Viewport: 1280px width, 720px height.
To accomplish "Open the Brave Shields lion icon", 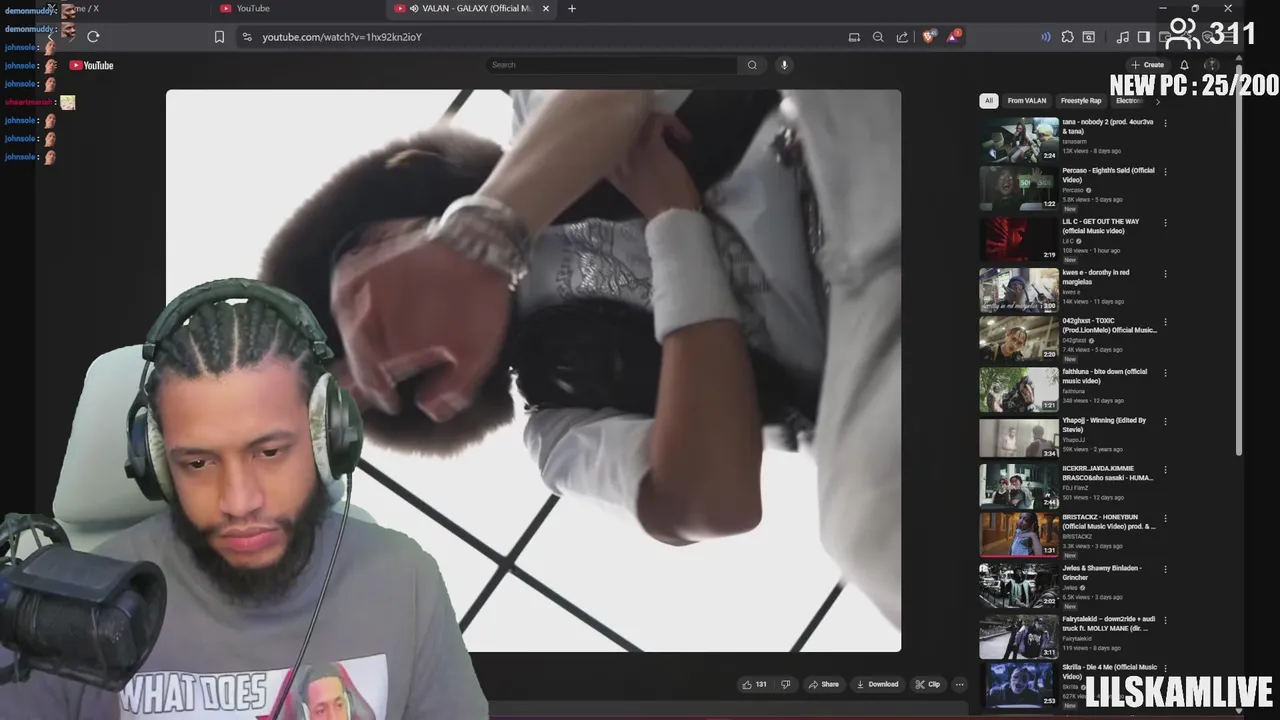I will [x=929, y=37].
